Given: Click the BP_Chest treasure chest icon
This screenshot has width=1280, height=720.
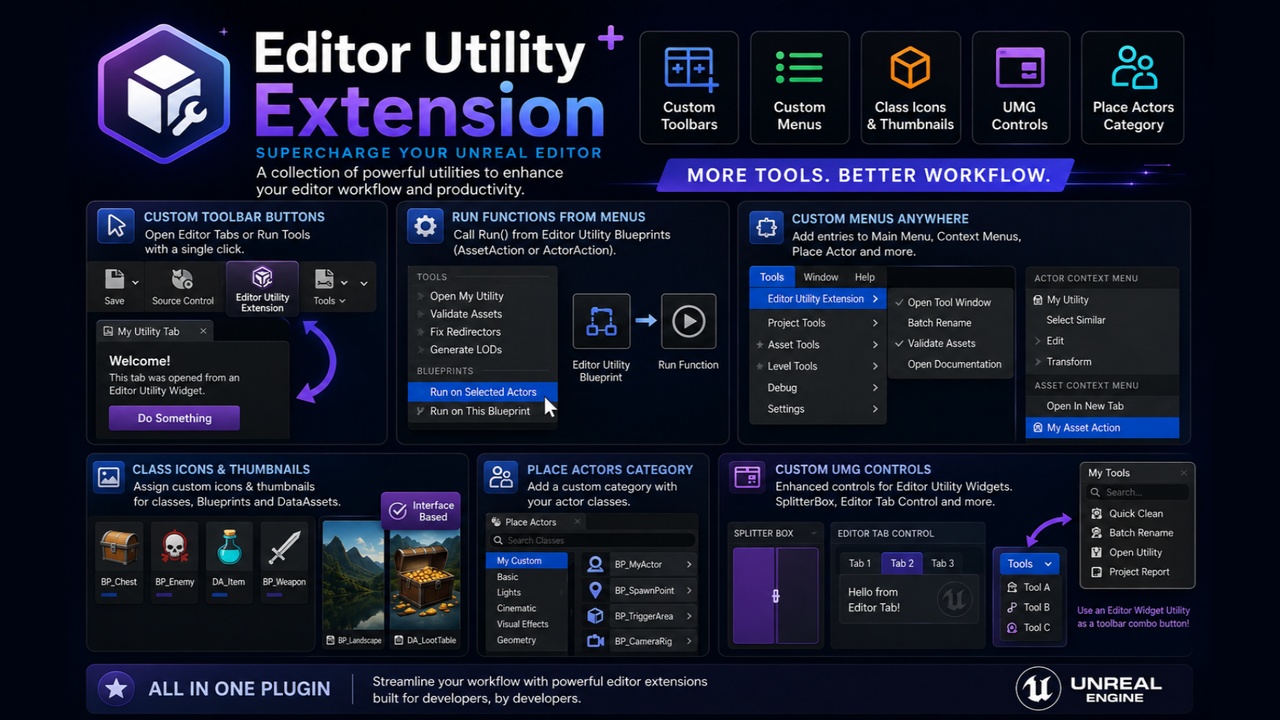Looking at the screenshot, I should click(119, 548).
